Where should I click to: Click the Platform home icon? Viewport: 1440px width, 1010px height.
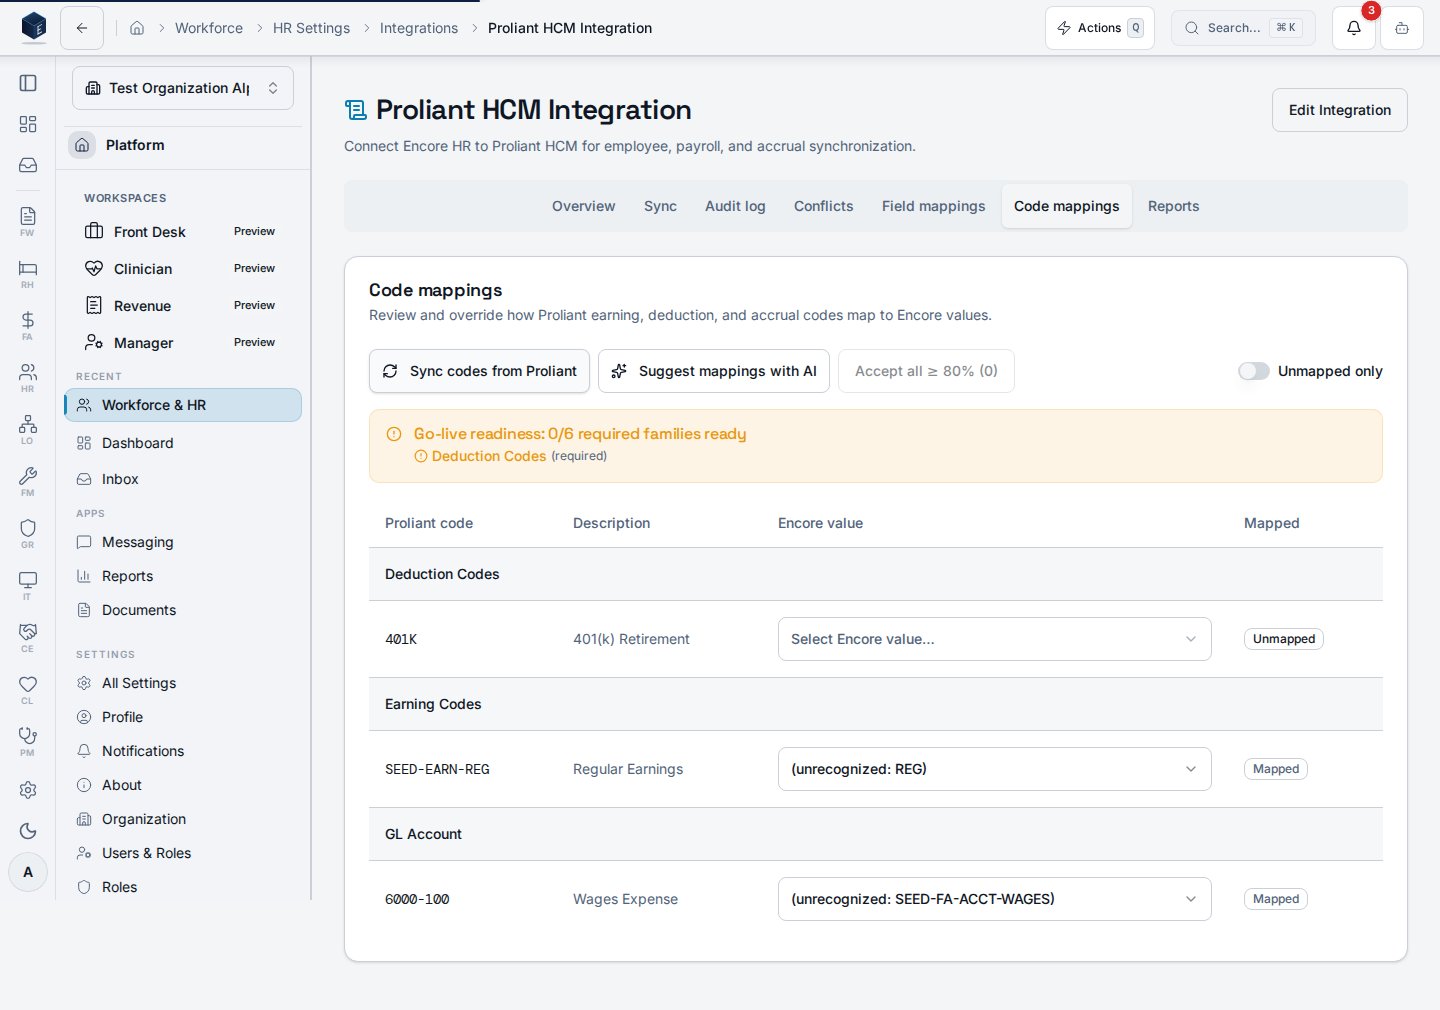(x=82, y=145)
